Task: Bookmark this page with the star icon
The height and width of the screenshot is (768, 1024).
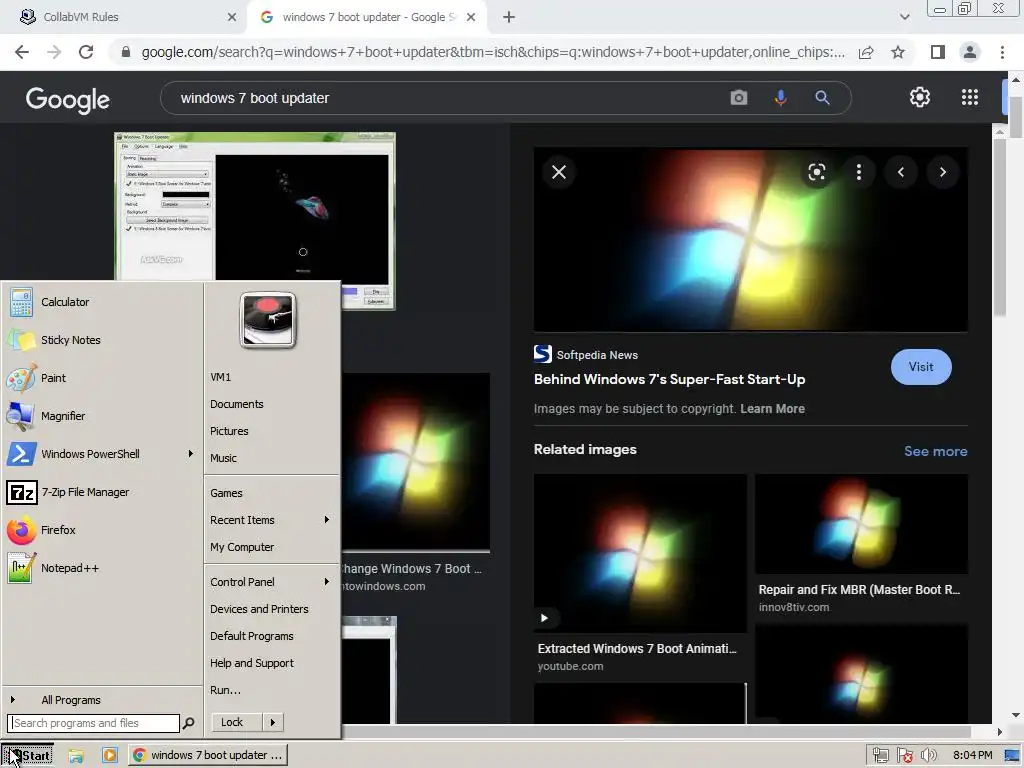Action: (x=898, y=52)
